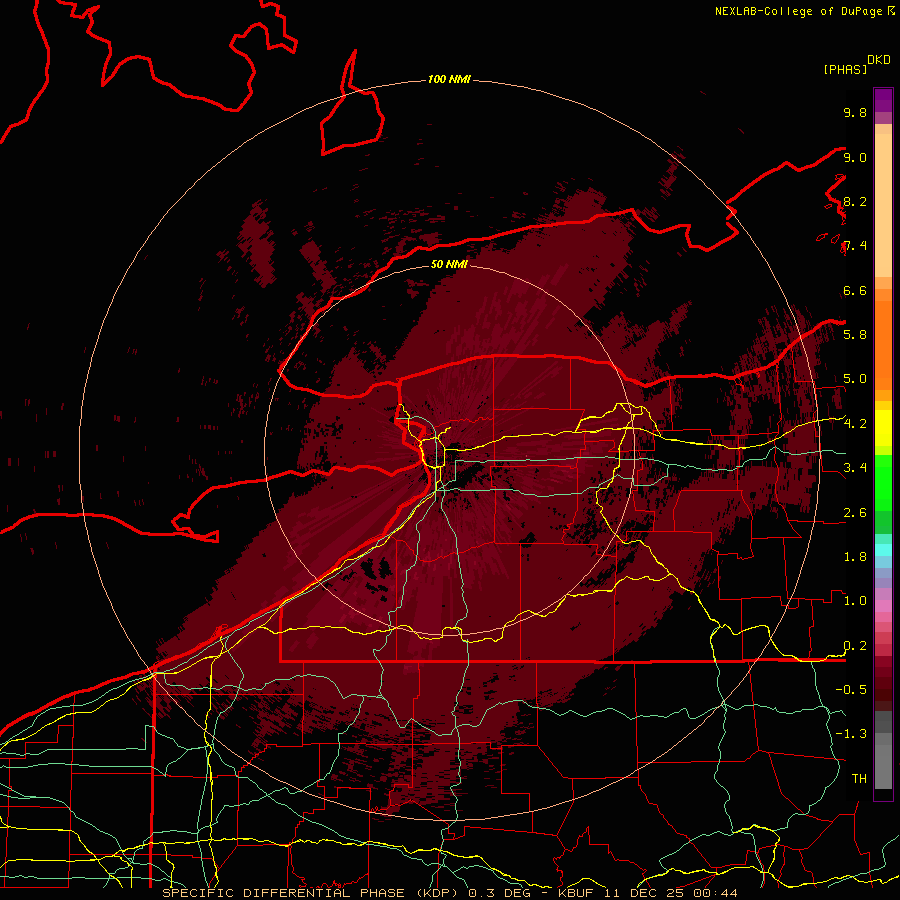
Task: Click the DKD [PHAS] legend title
Action: [857, 65]
